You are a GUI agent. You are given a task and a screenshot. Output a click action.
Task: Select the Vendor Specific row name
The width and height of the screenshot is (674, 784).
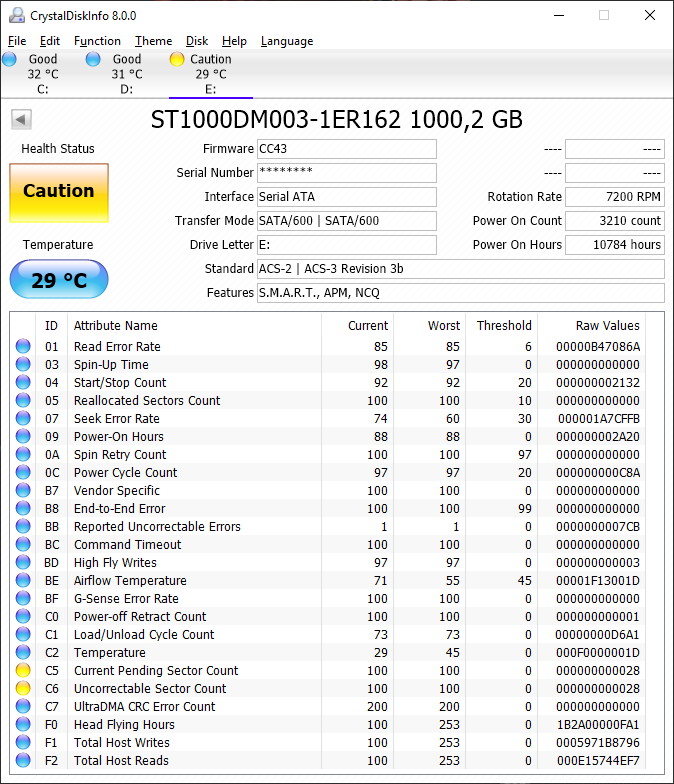(x=117, y=490)
